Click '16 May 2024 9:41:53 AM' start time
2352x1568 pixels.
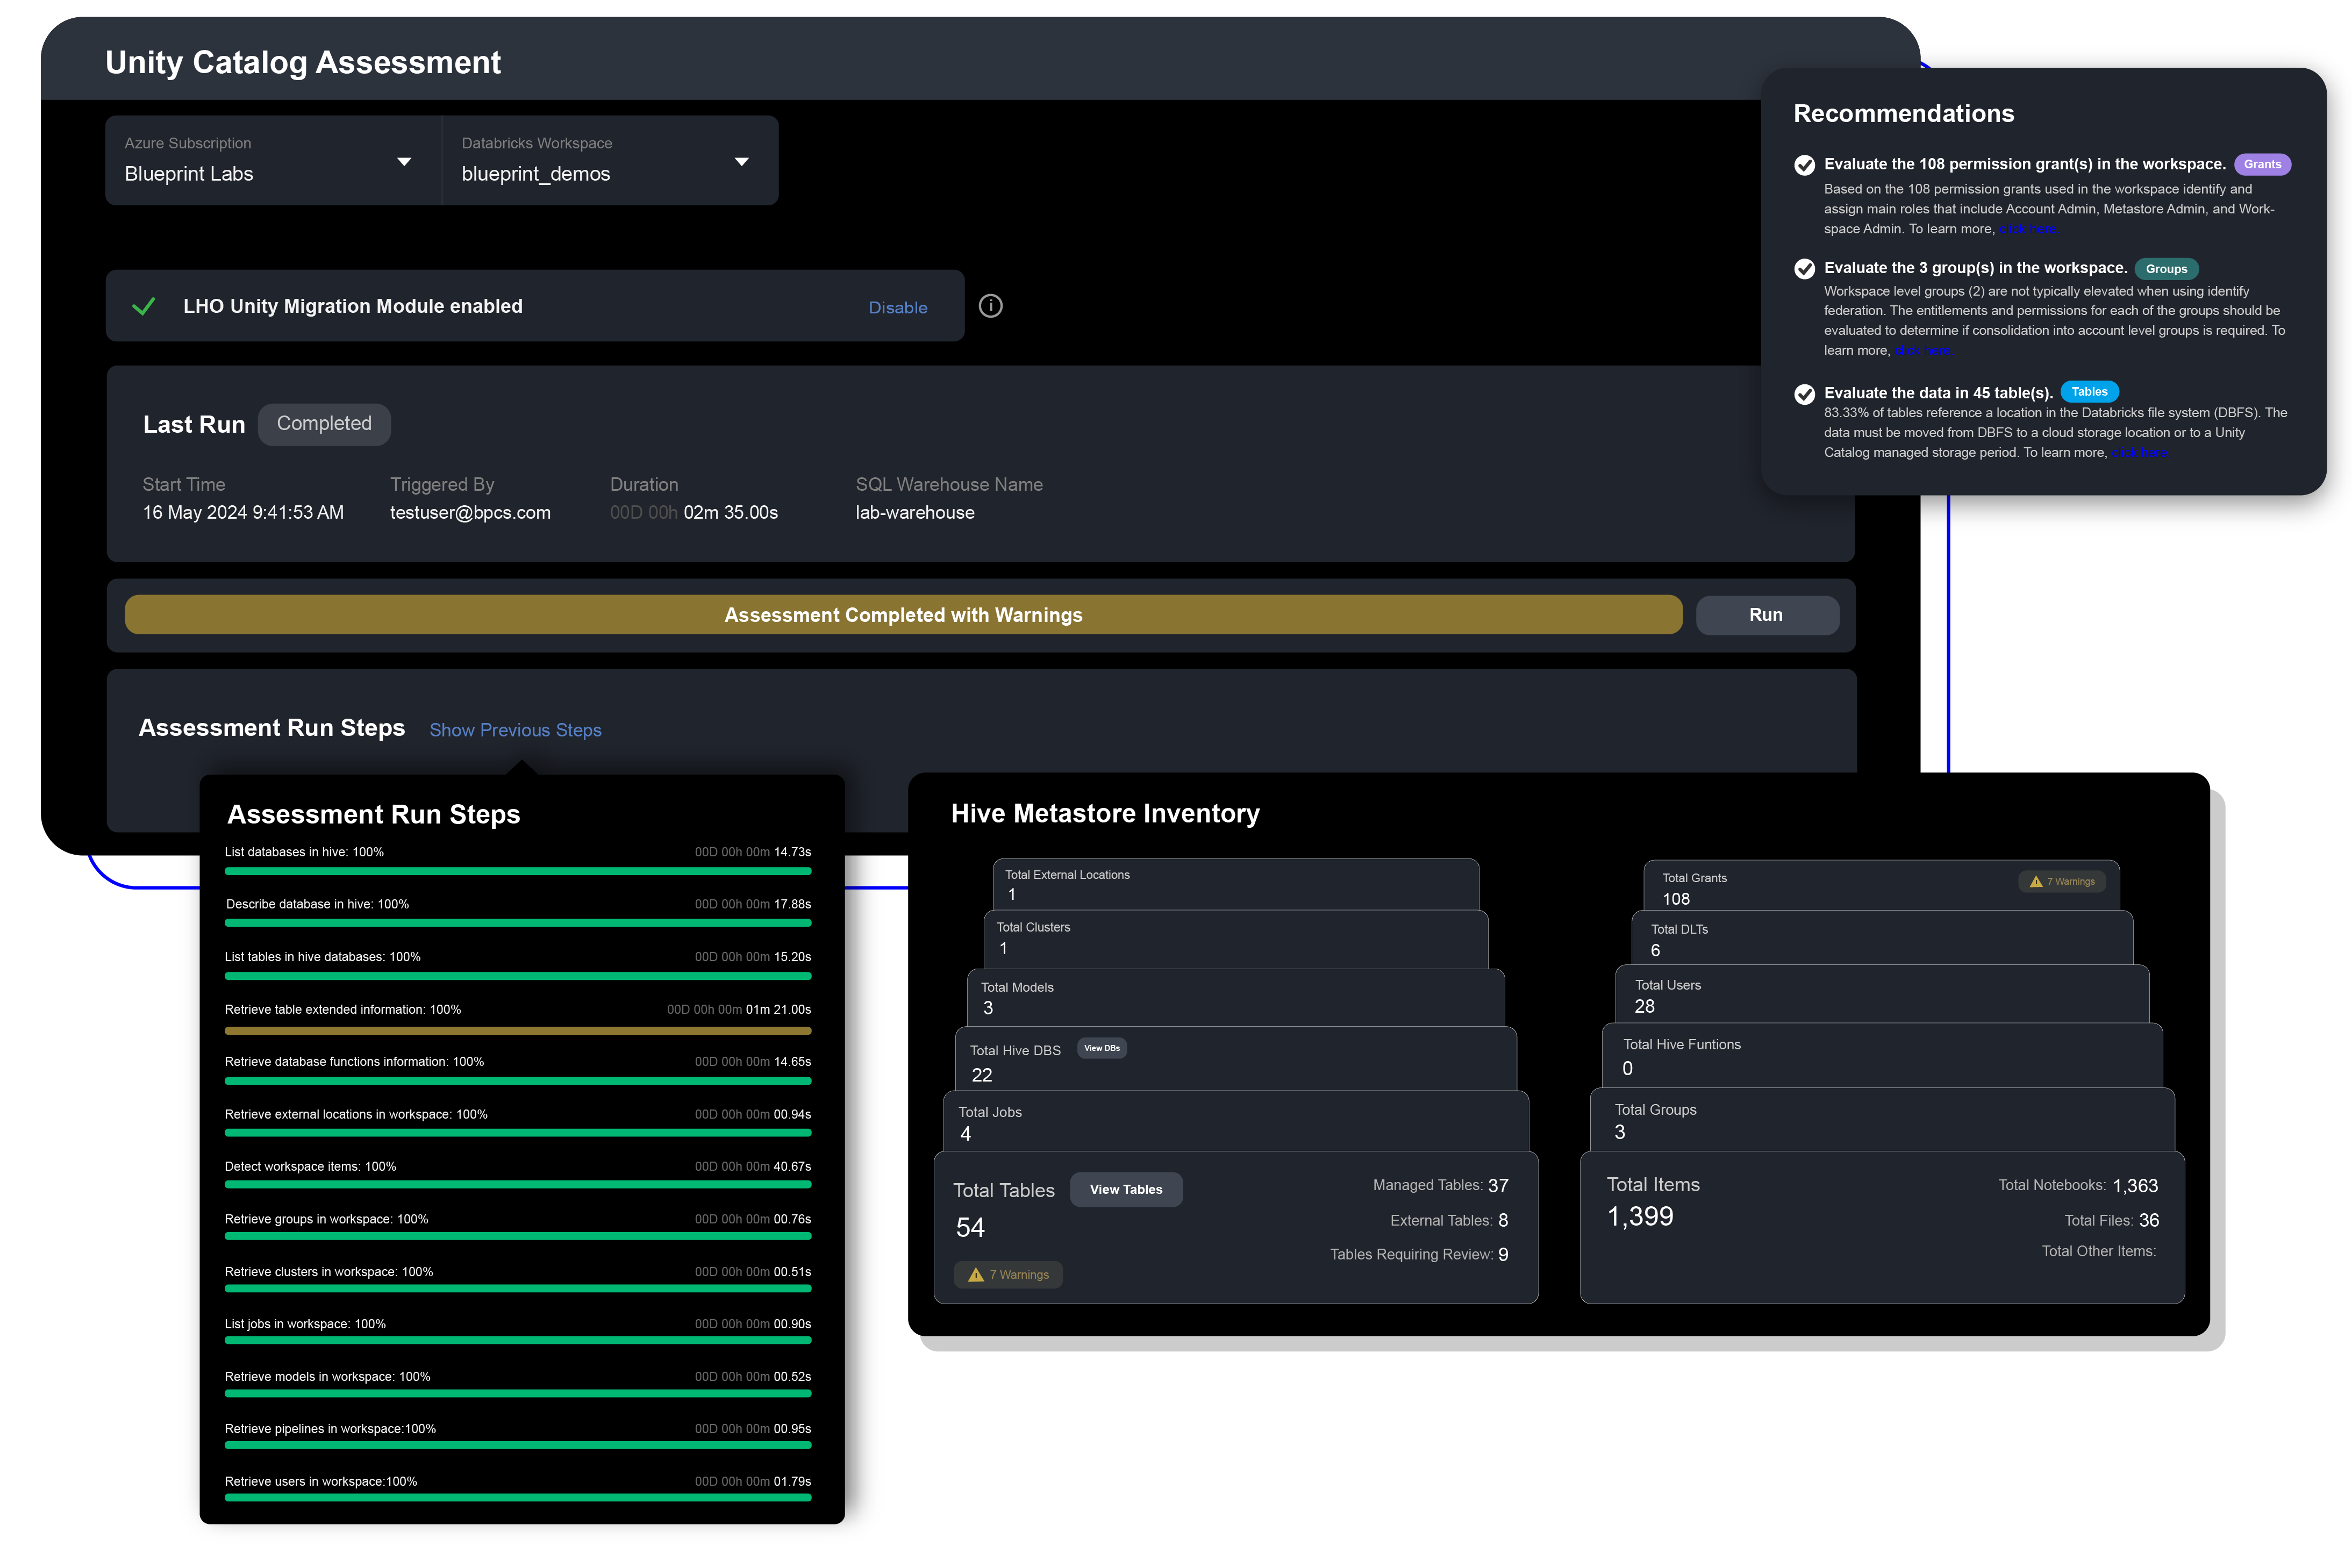point(243,513)
